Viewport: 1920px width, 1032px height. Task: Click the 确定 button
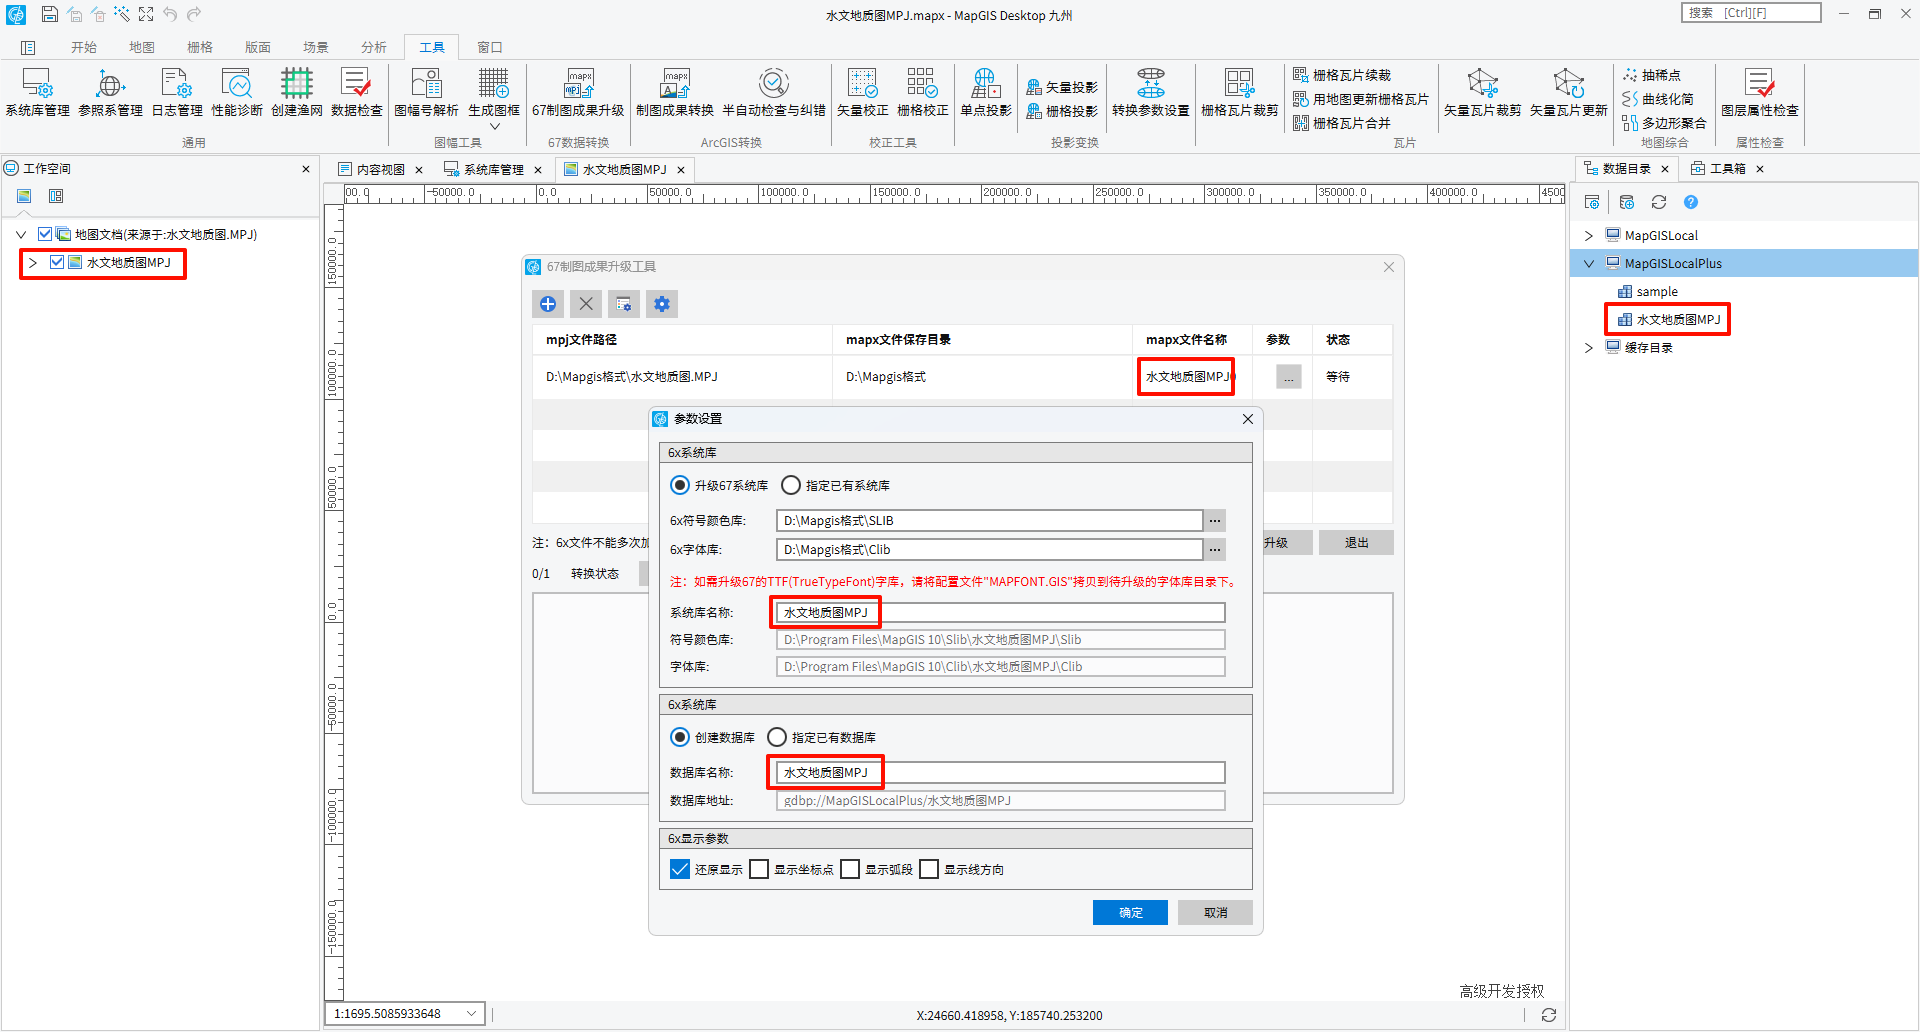(1130, 913)
